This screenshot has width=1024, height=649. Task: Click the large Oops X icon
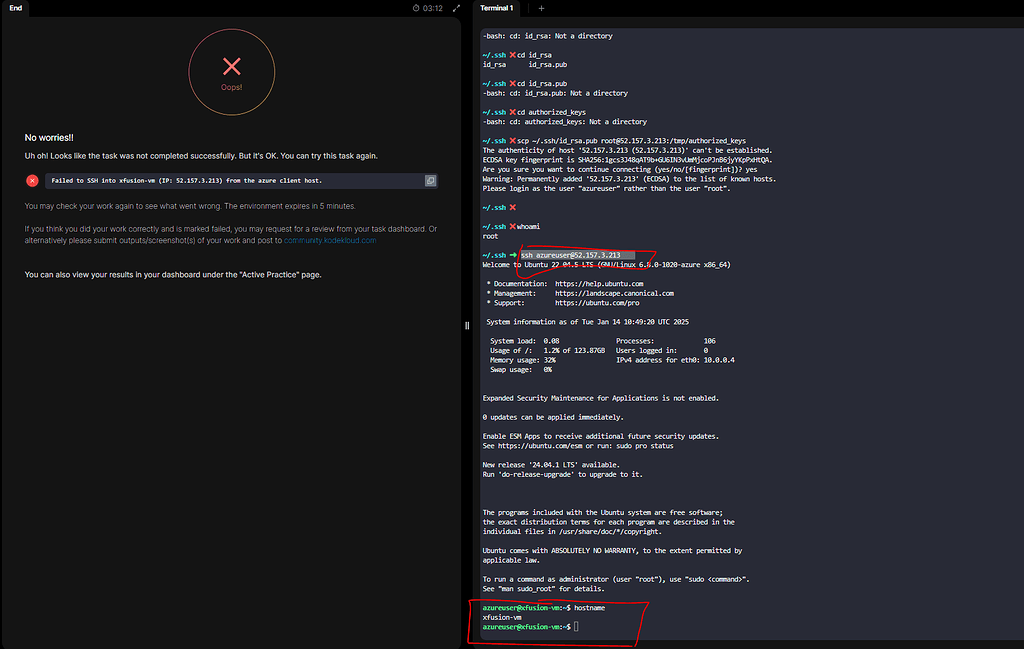(232, 67)
